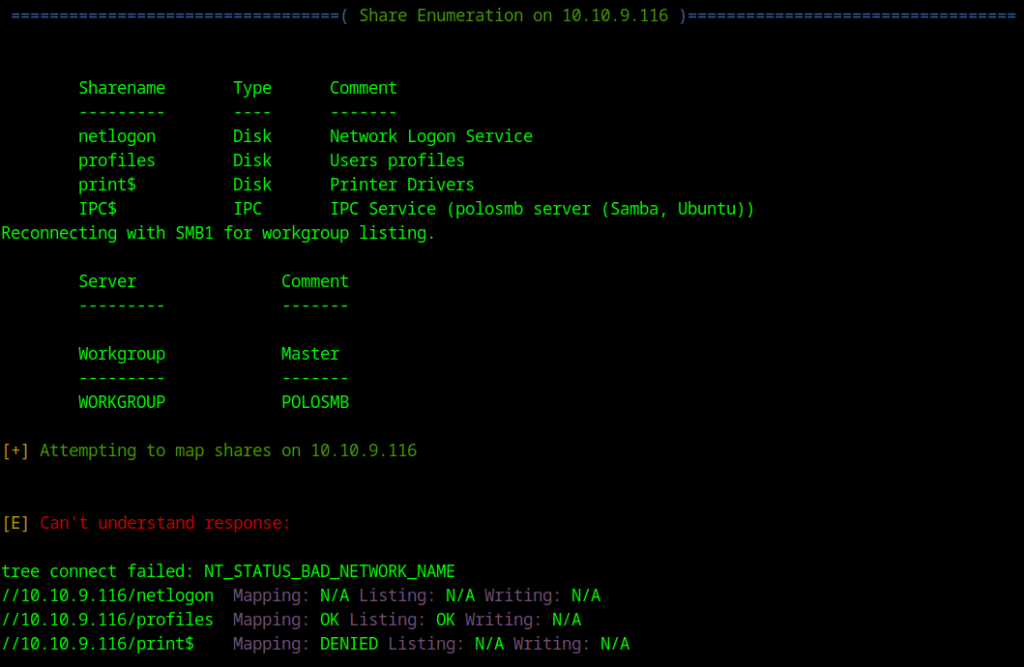The image size is (1024, 667).
Task: Click the 'netlogon' share name in the table
Action: click(117, 137)
